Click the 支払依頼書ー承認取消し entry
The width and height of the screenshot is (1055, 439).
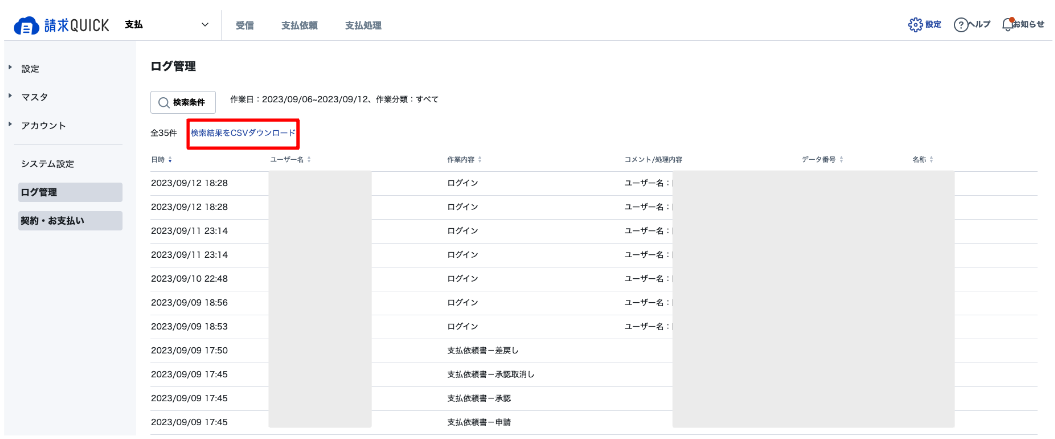(x=490, y=374)
